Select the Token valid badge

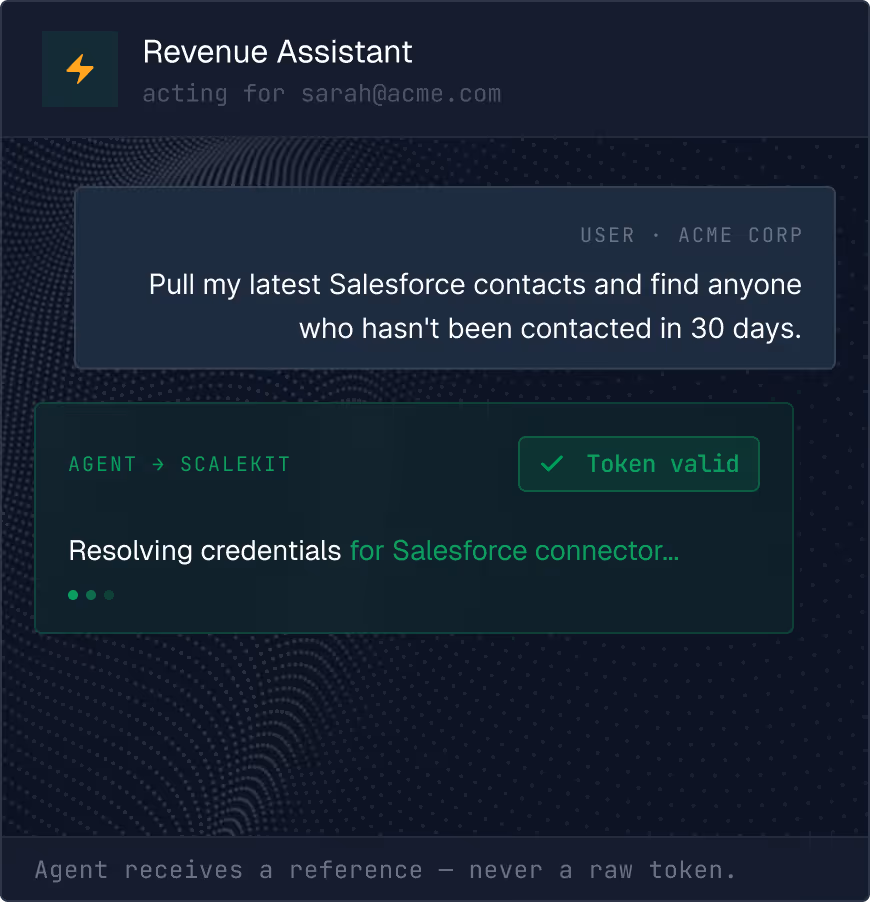click(639, 464)
